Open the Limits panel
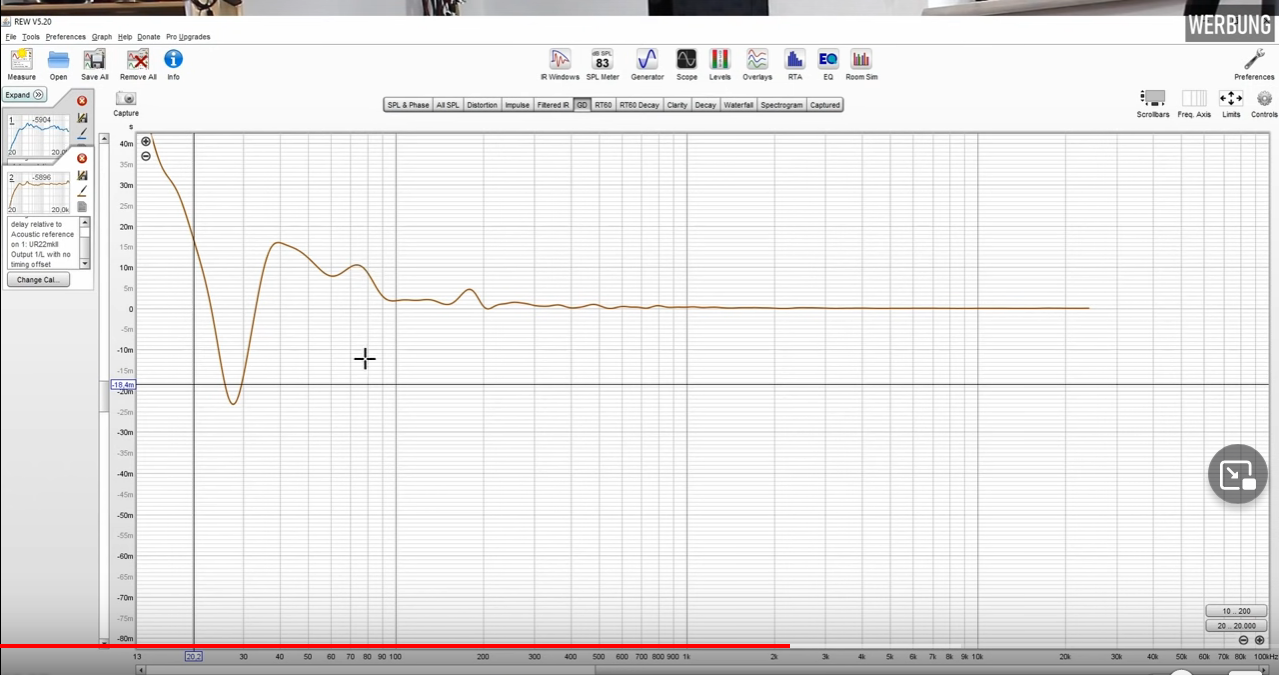1279x675 pixels. (1230, 101)
